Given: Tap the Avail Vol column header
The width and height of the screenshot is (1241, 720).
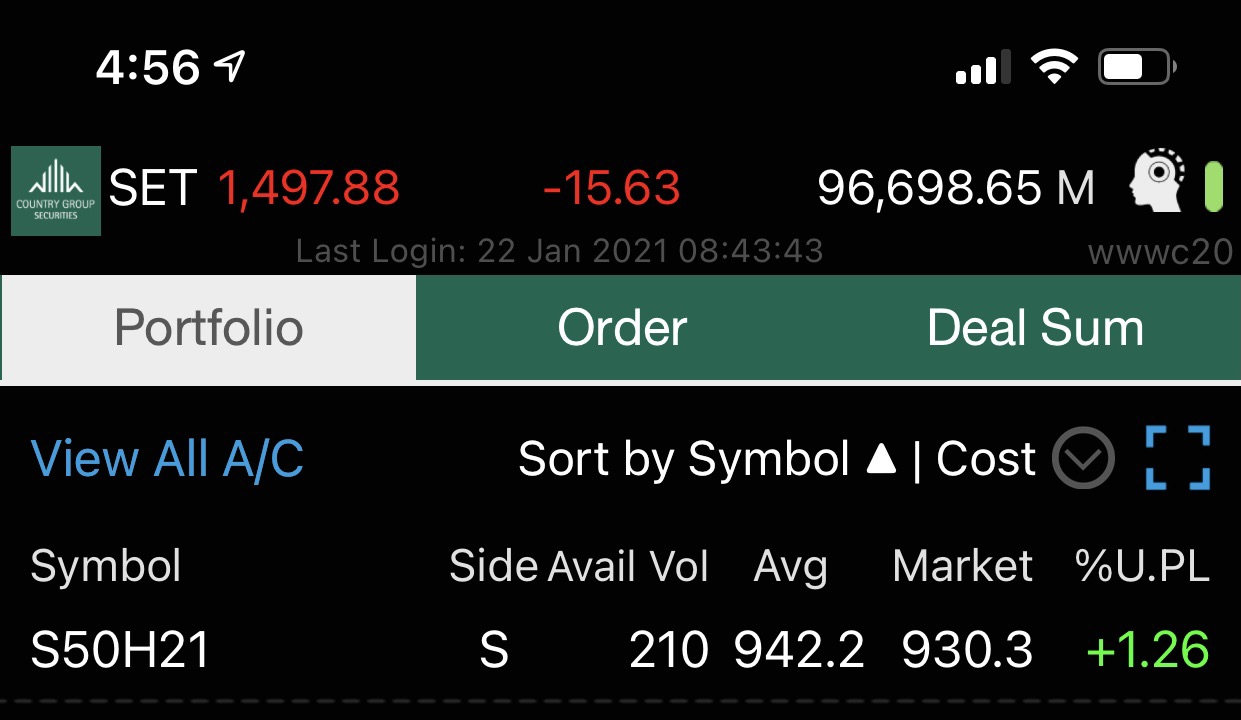Looking at the screenshot, I should (628, 566).
